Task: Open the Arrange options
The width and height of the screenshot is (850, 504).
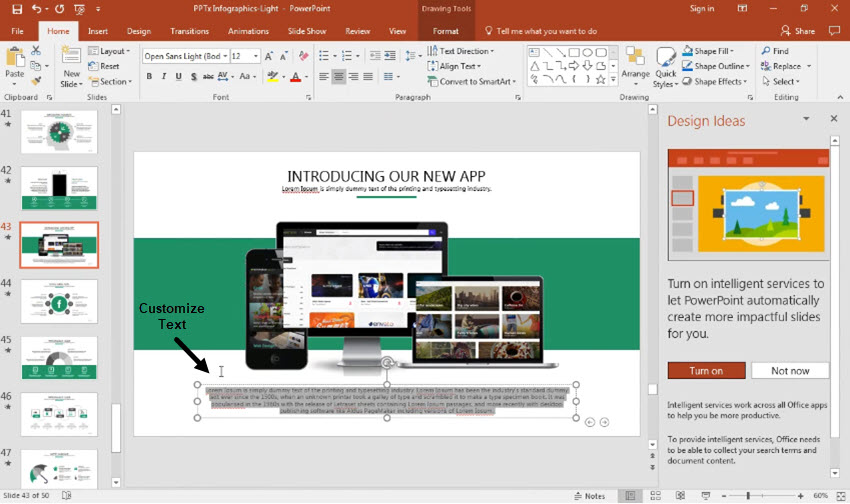Action: click(x=635, y=68)
